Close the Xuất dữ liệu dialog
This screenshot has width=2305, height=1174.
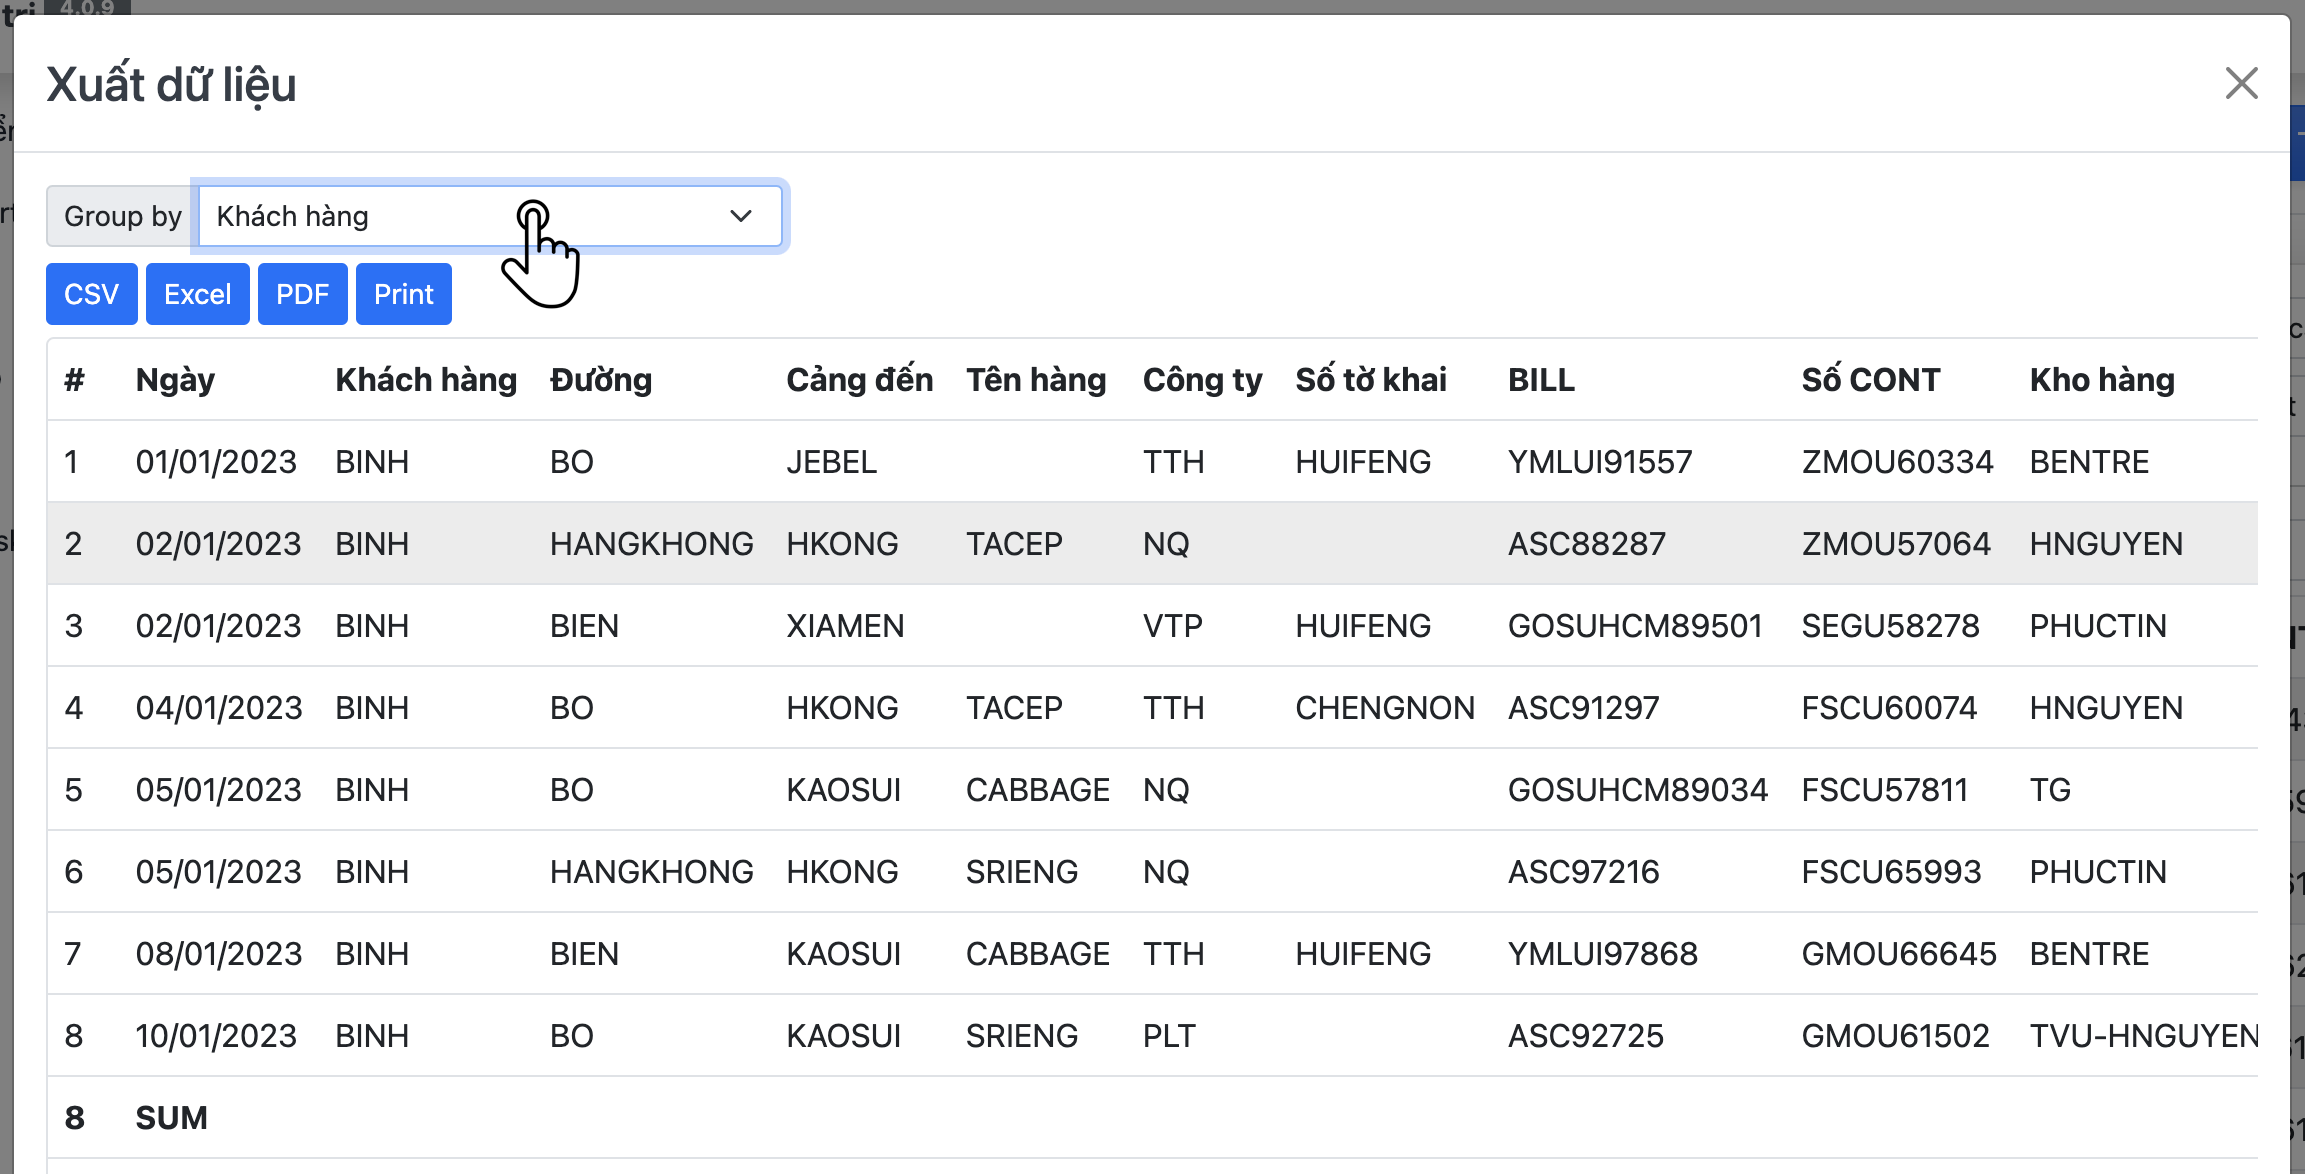[x=2241, y=83]
